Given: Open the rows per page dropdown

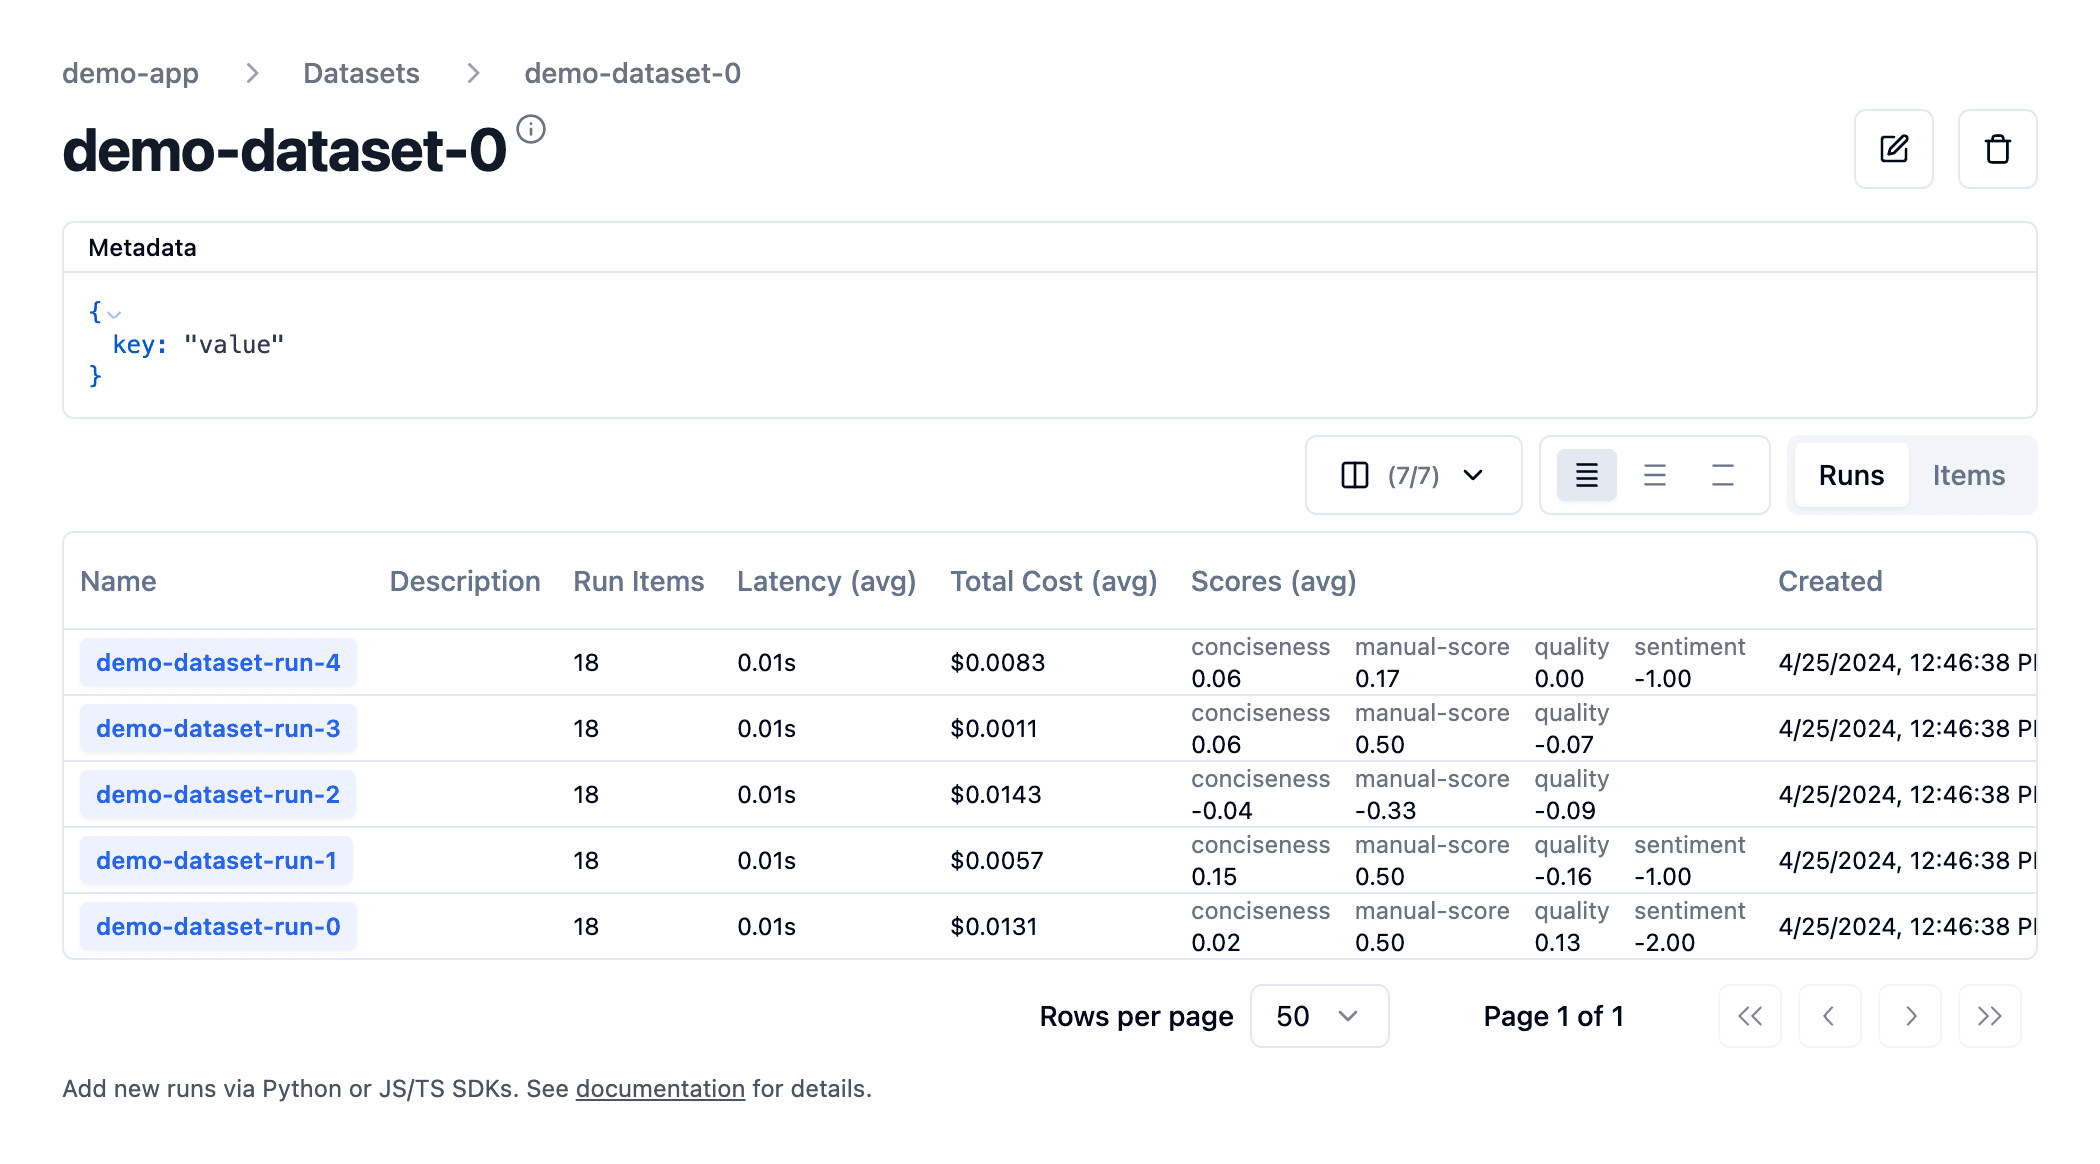Looking at the screenshot, I should tap(1318, 1016).
